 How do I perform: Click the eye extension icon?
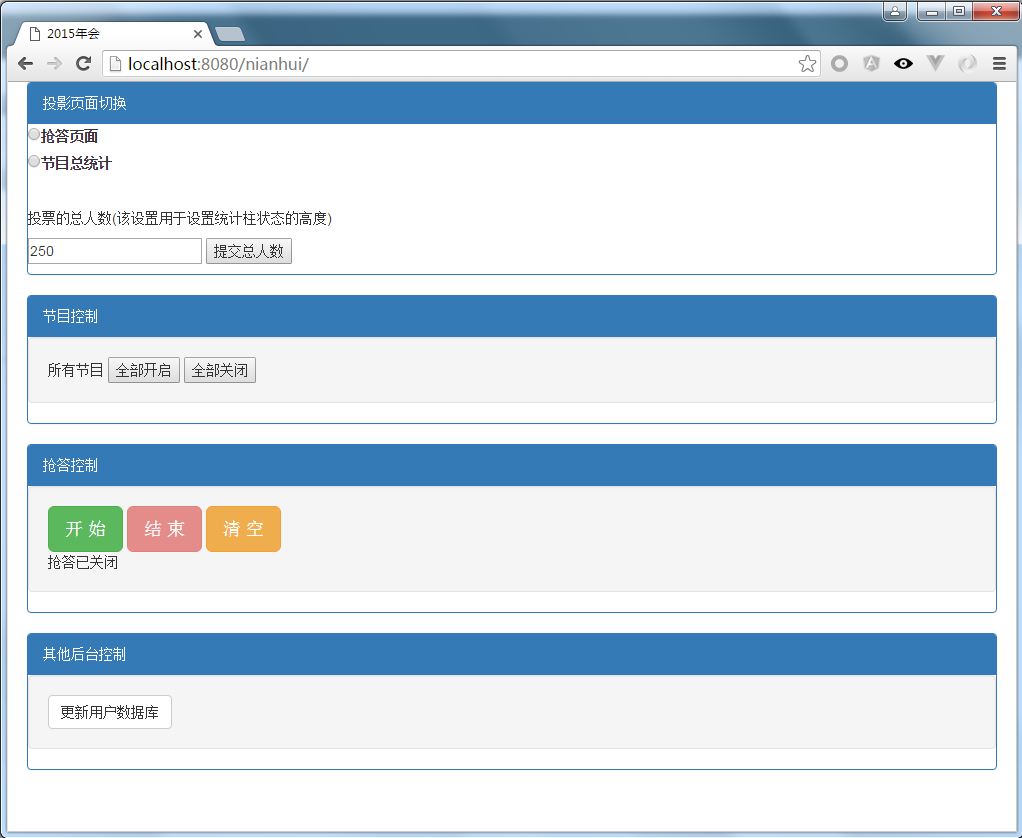click(x=903, y=63)
